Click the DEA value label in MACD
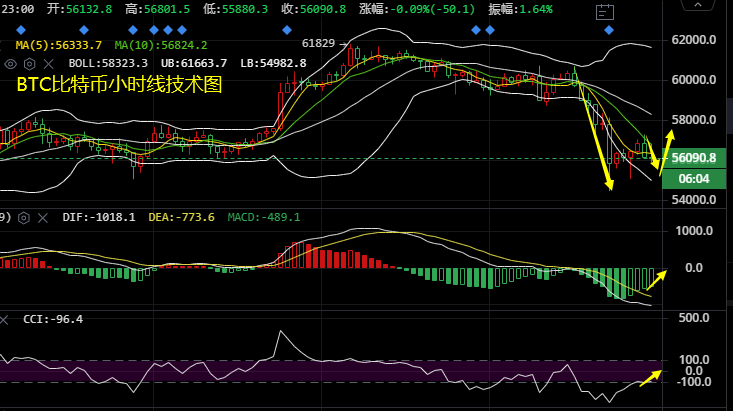The image size is (733, 411). pyautogui.click(x=181, y=217)
